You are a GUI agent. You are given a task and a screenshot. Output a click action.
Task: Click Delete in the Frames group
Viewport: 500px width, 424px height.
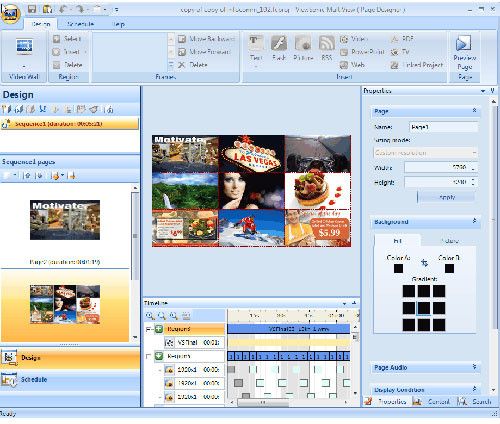coord(193,65)
